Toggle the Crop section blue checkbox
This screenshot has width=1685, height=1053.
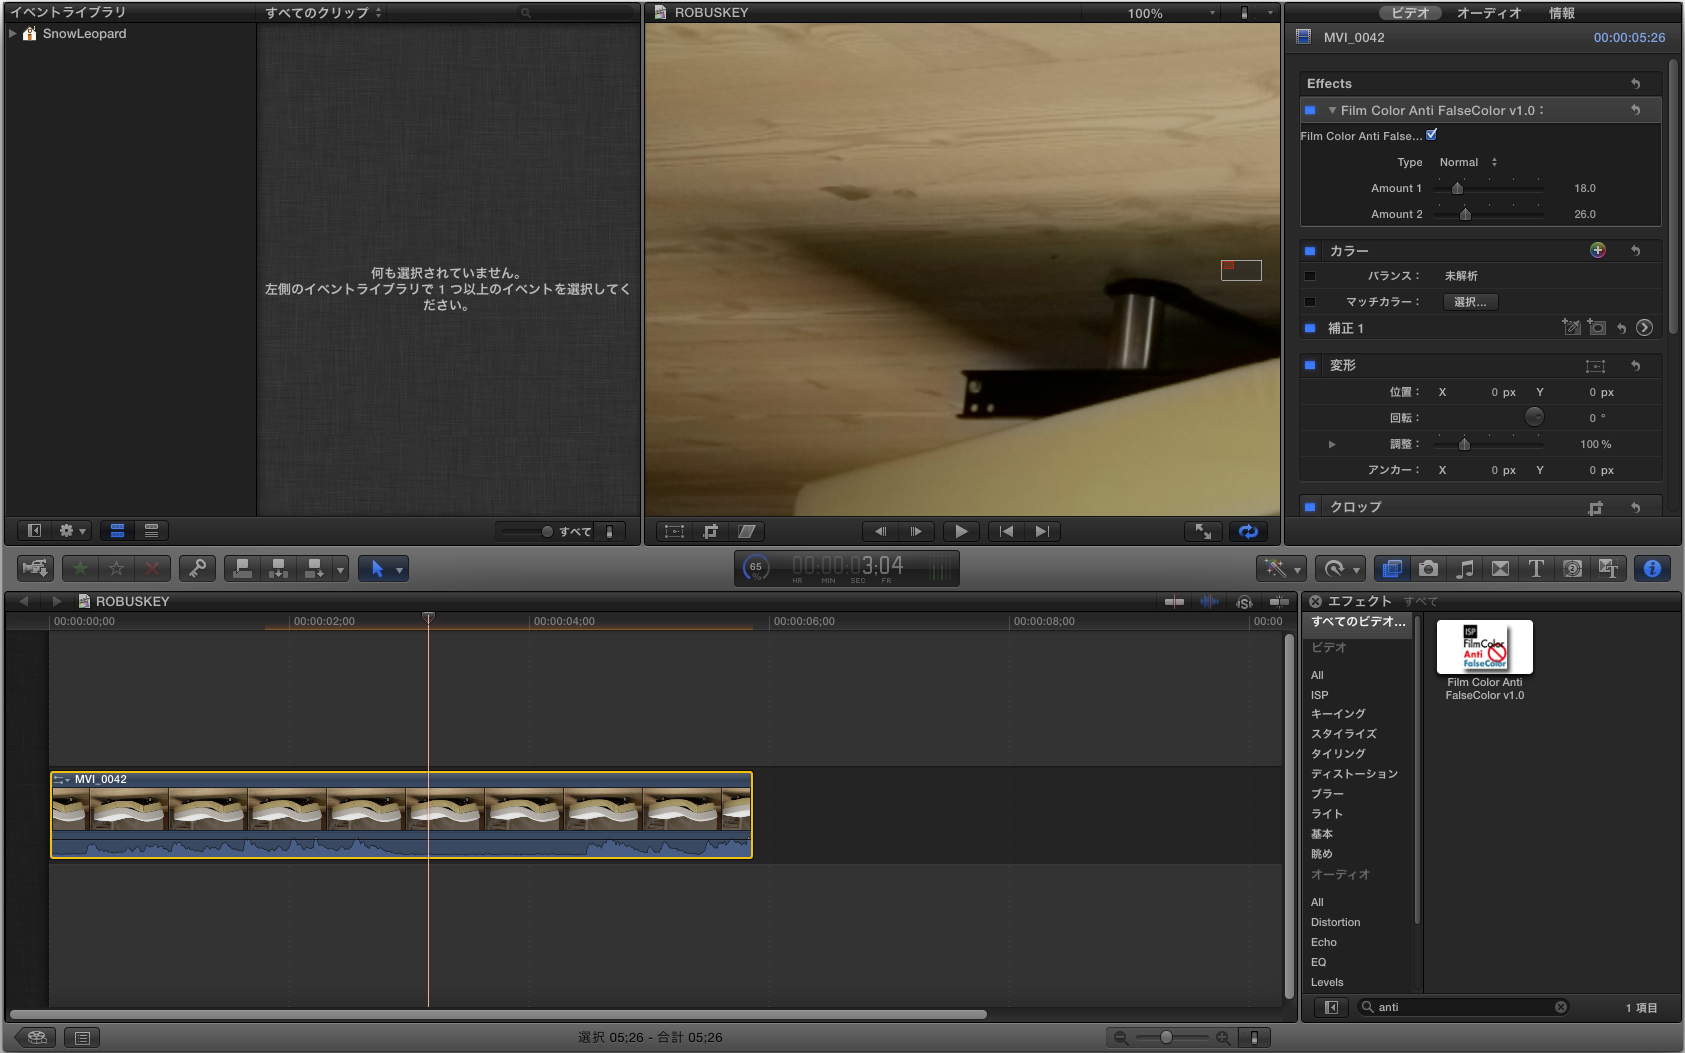click(x=1310, y=507)
